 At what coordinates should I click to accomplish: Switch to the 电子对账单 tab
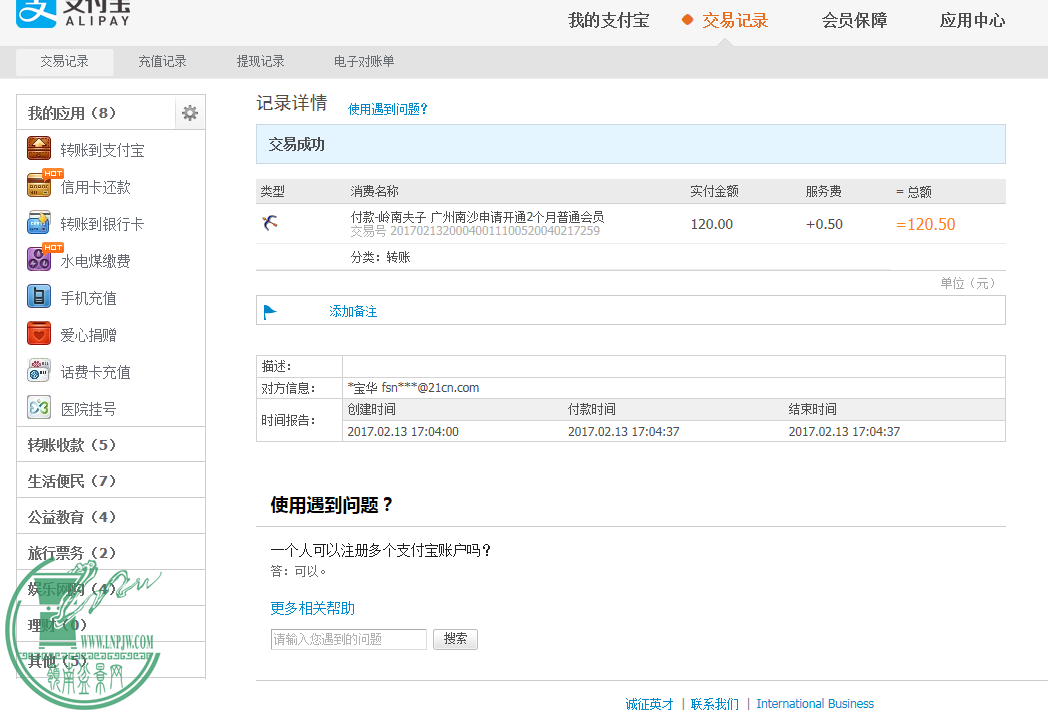coord(364,61)
